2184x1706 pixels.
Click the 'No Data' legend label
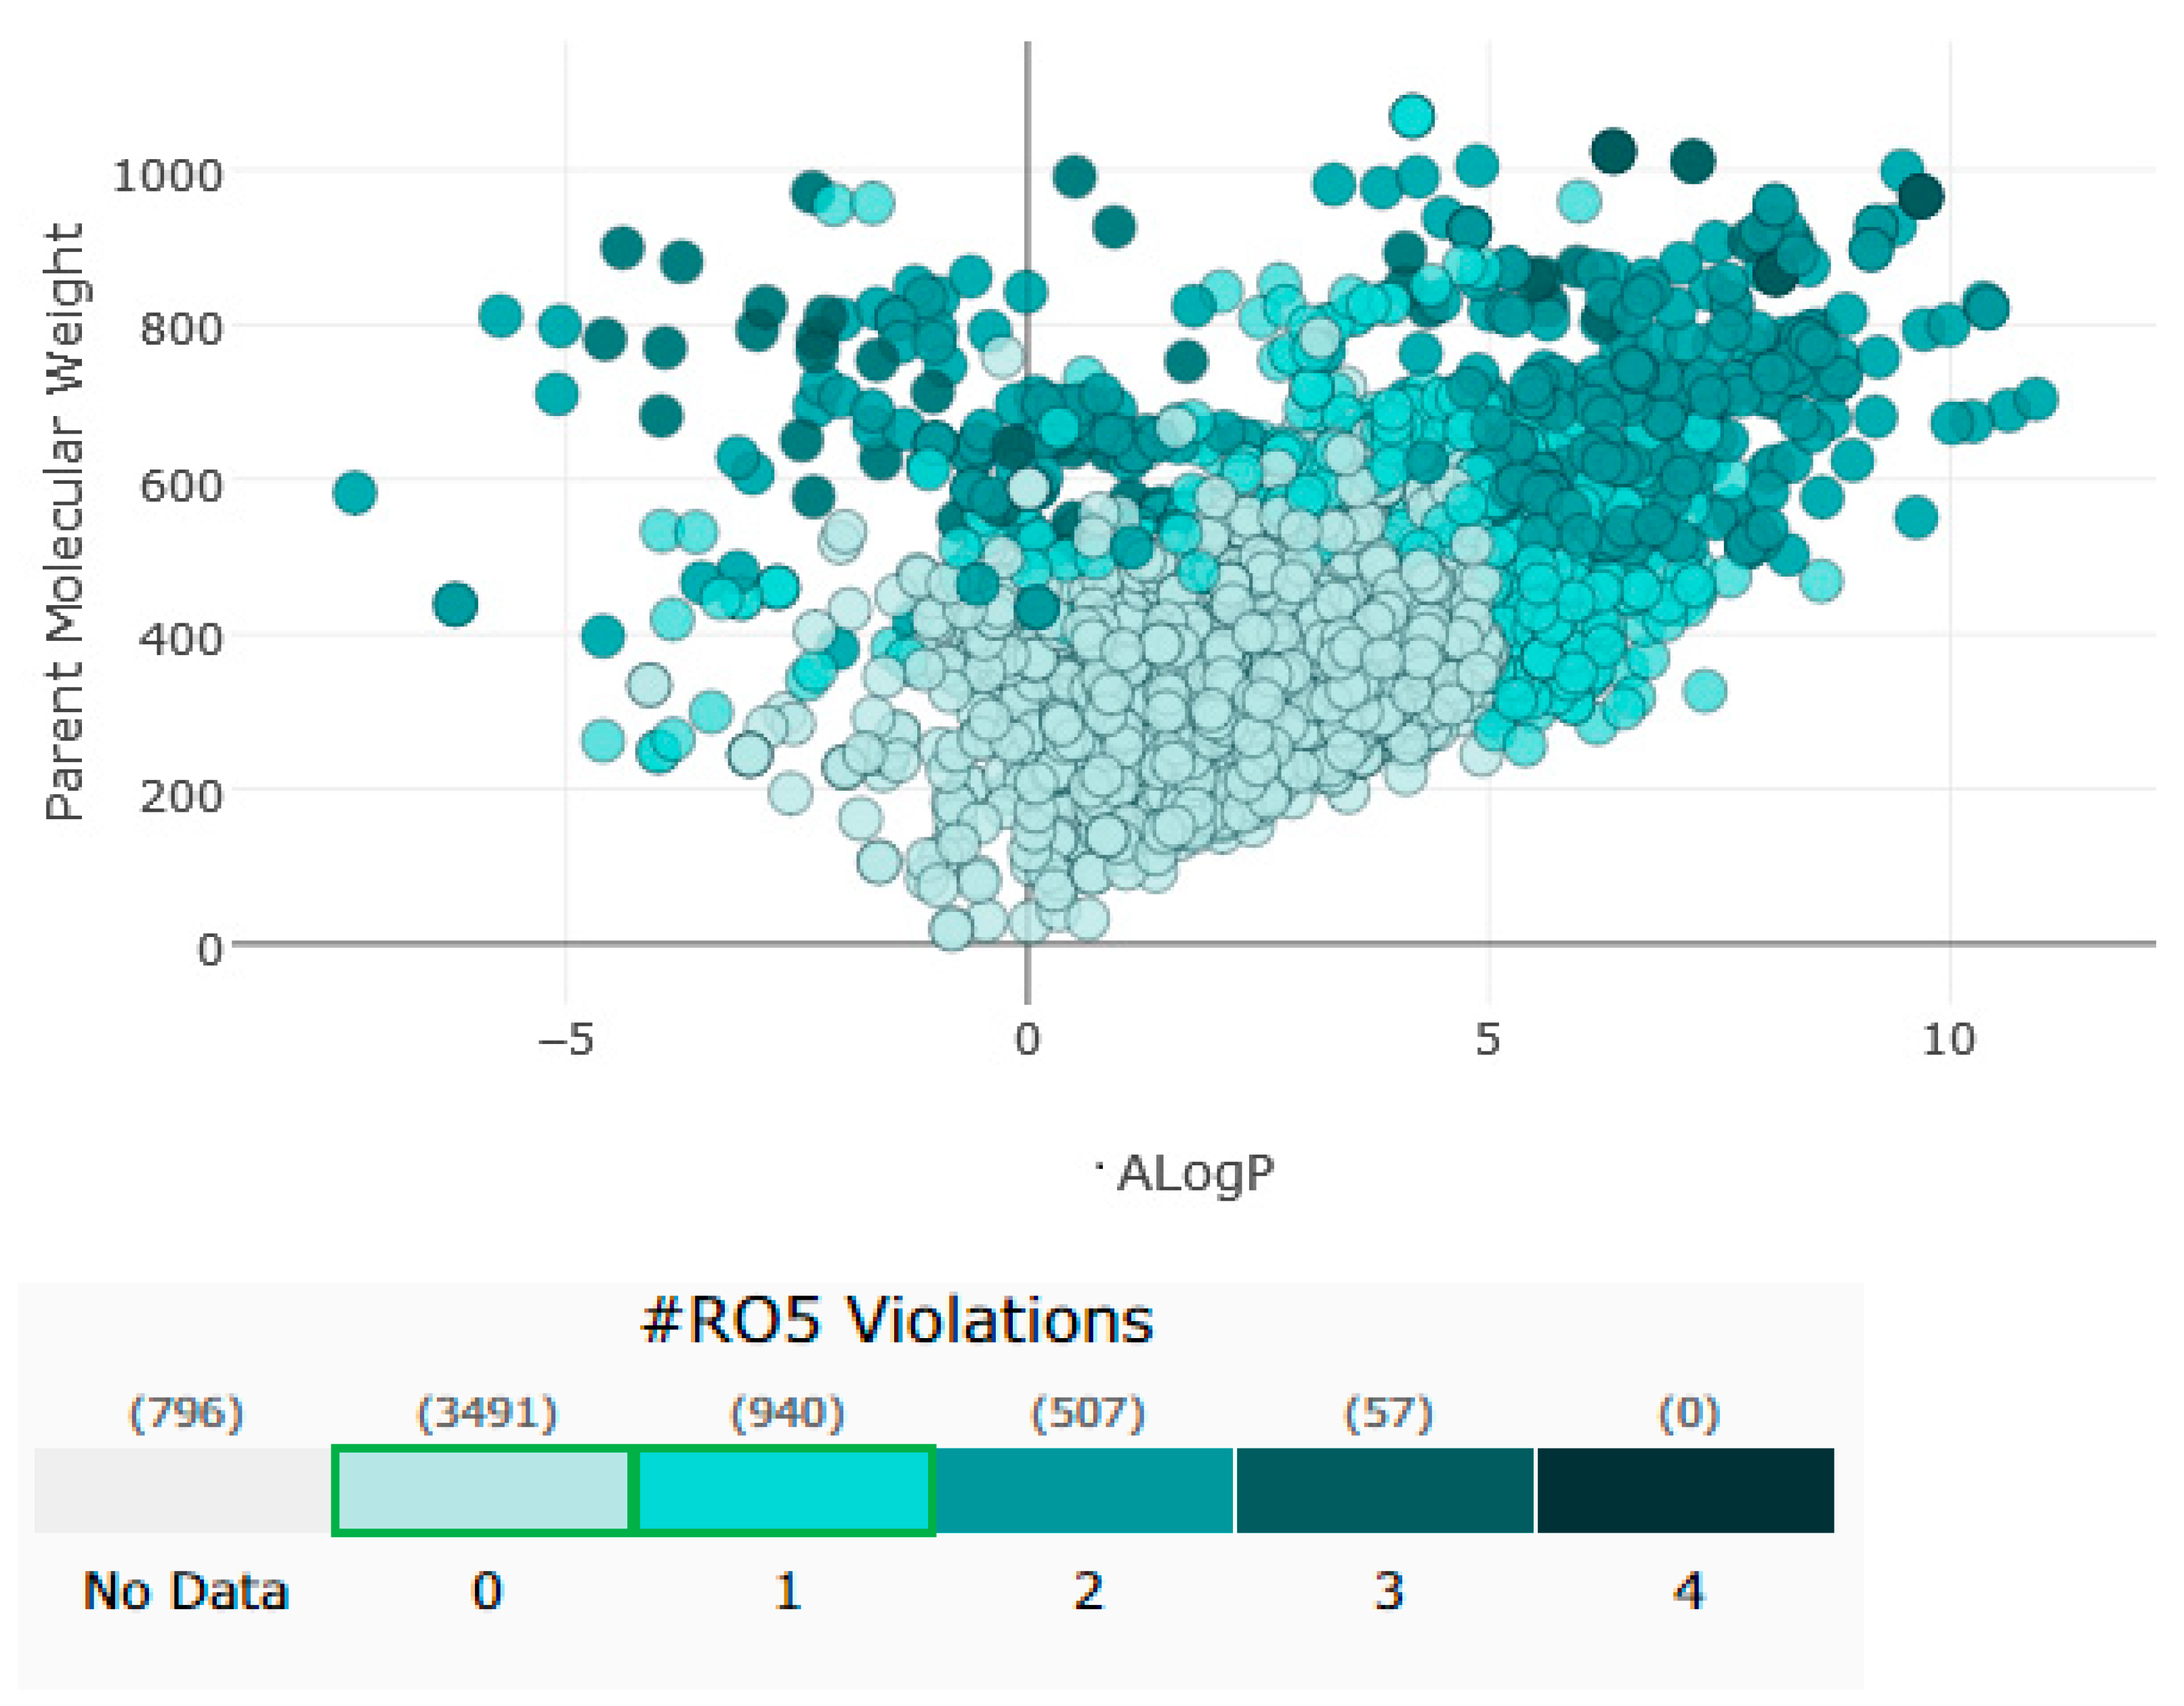point(186,1590)
